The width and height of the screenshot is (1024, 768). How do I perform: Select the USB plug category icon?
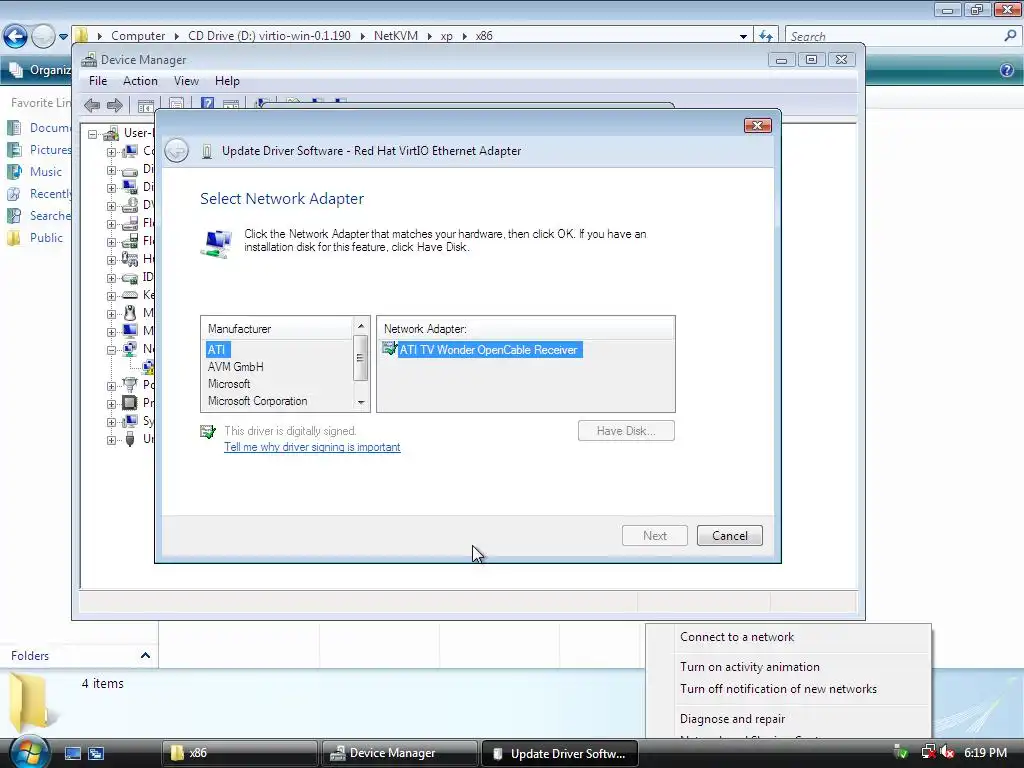pos(130,439)
